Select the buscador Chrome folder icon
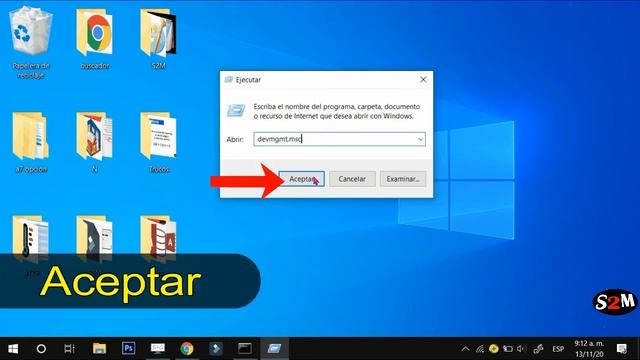 pos(94,39)
